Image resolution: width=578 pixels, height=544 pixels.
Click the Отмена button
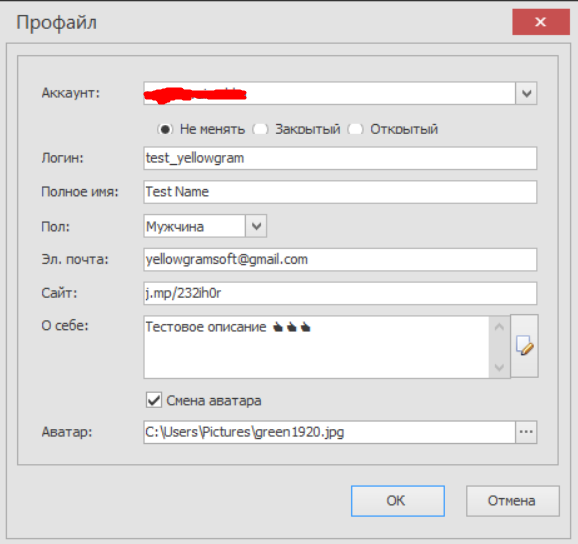click(x=513, y=501)
